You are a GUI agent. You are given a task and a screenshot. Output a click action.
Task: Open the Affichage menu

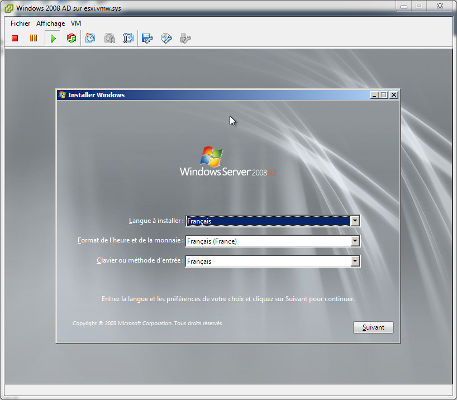coord(51,24)
